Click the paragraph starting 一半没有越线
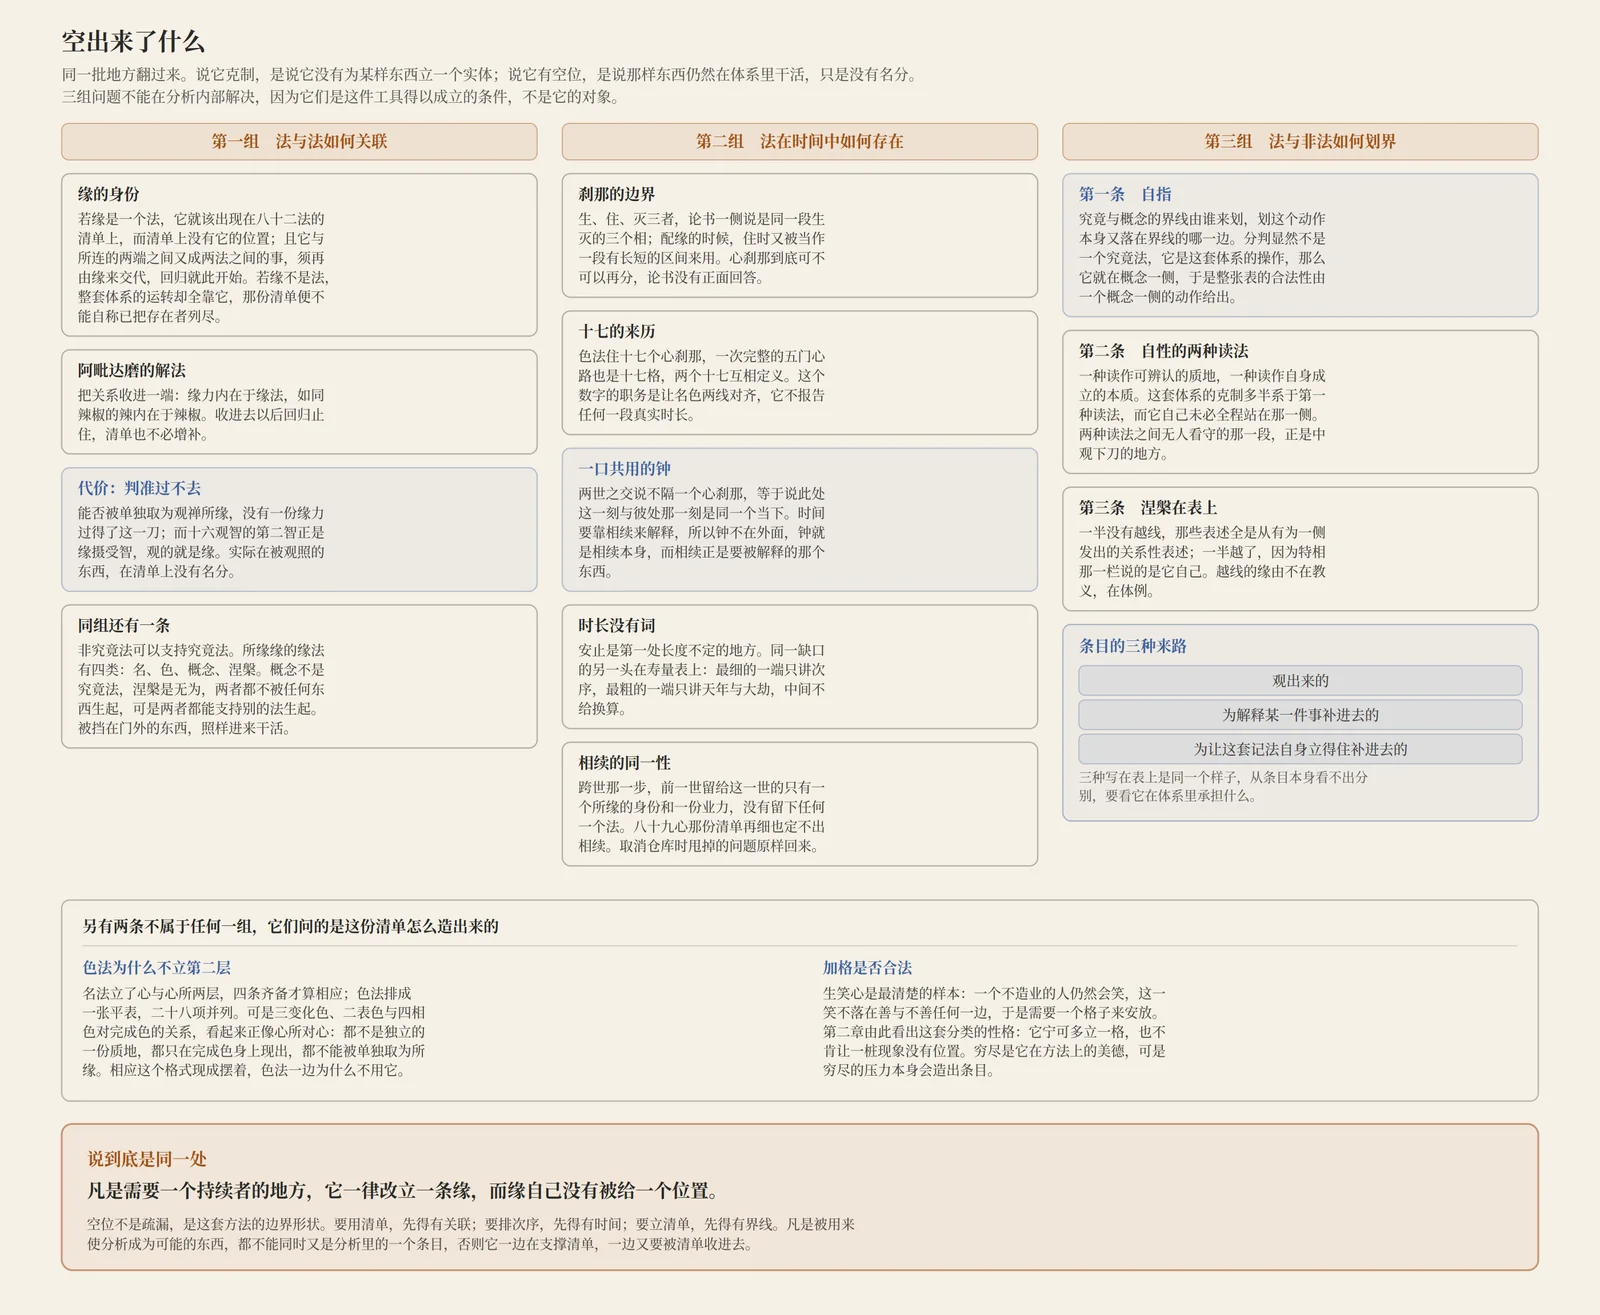The height and width of the screenshot is (1315, 1600). click(x=1203, y=562)
